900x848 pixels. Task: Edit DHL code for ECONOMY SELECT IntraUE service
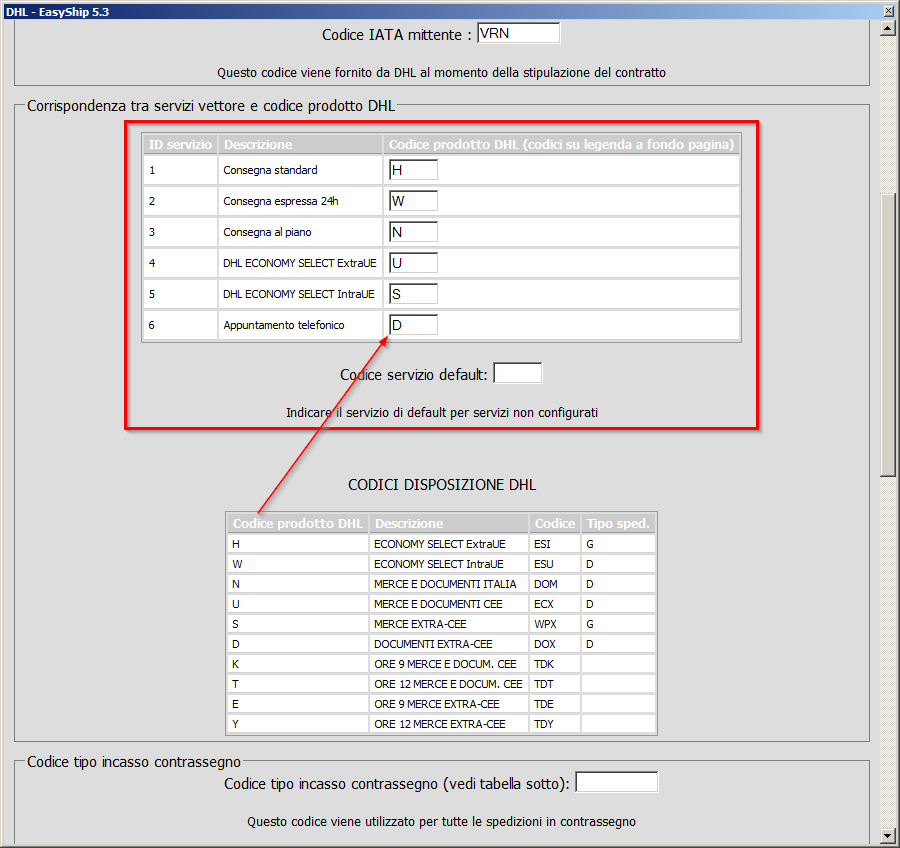click(413, 294)
